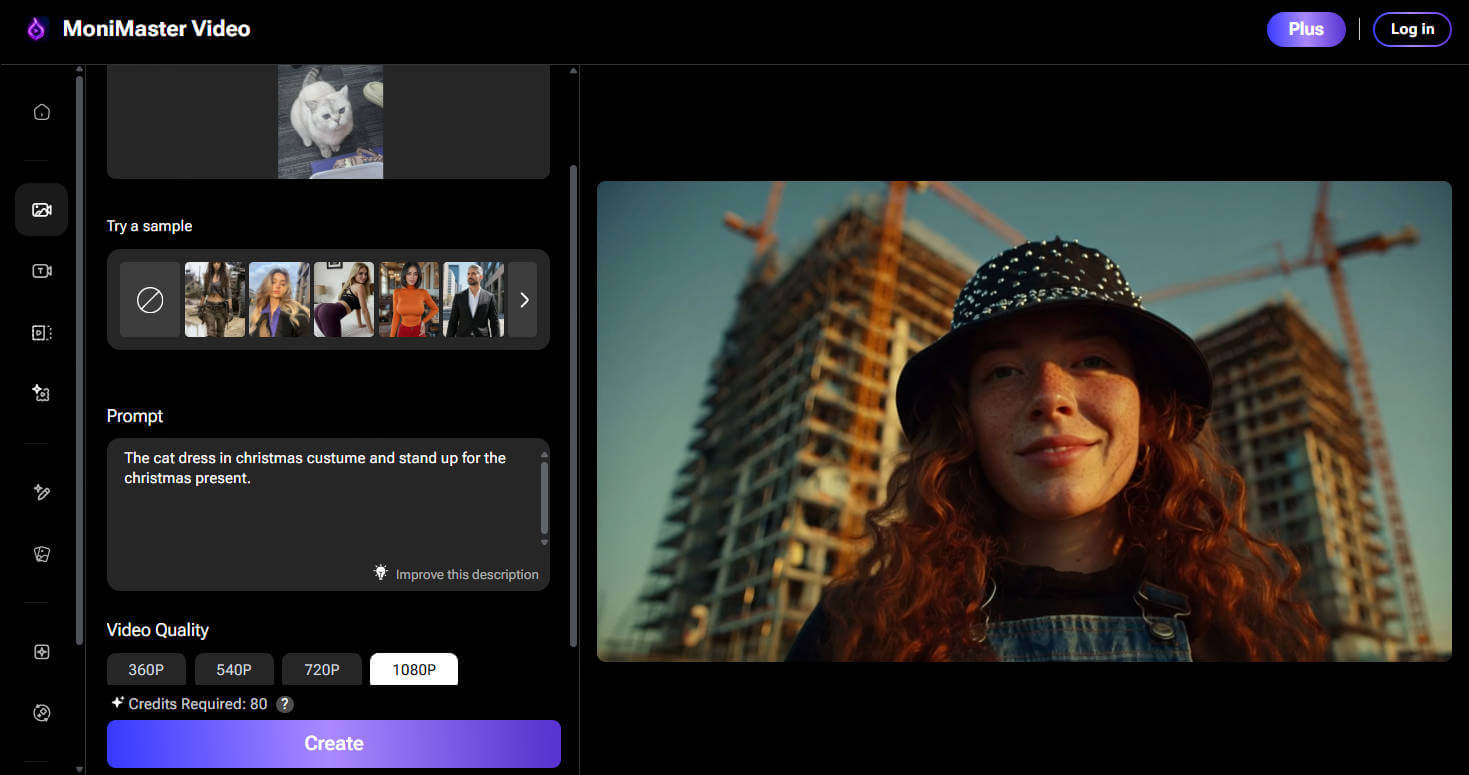Open the Log in page
1469x775 pixels.
coord(1411,29)
